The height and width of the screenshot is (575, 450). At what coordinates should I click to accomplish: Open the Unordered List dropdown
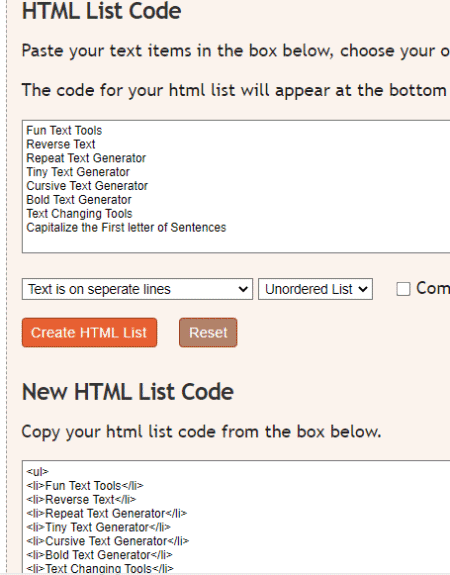315,289
